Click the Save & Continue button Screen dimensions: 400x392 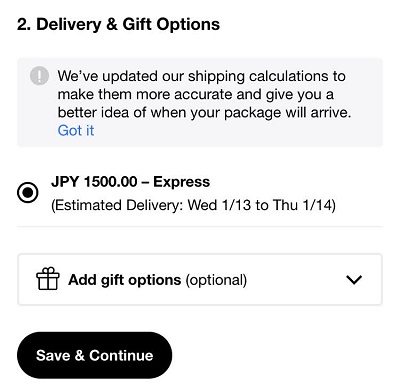(95, 355)
